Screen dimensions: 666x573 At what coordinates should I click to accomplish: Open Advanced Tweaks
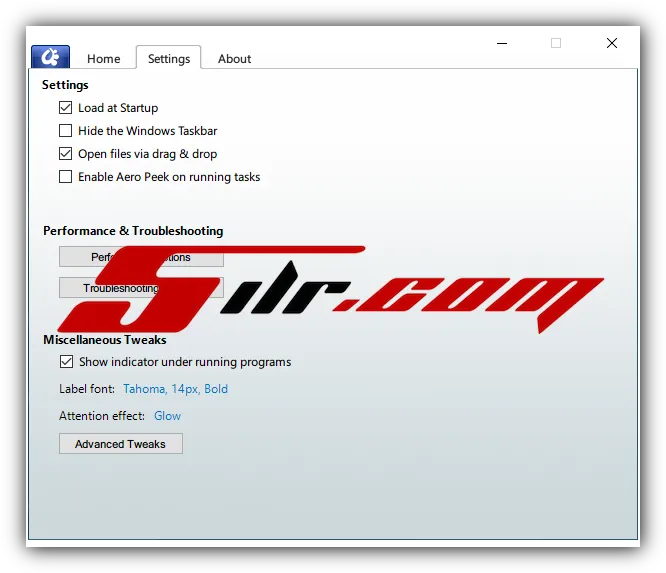(121, 443)
